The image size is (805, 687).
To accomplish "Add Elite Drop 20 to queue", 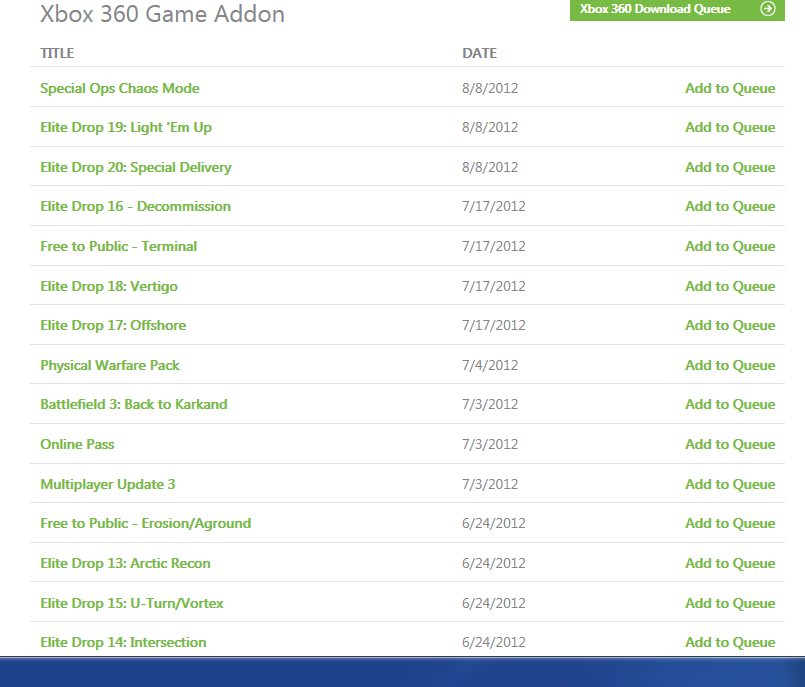I will (x=730, y=167).
